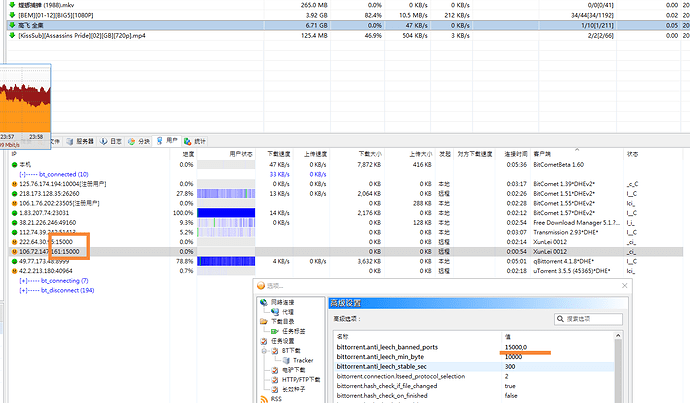Click the qBittorrent 4.1.8*DHE* client cell
The width and height of the screenshot is (690, 403).
click(564, 261)
